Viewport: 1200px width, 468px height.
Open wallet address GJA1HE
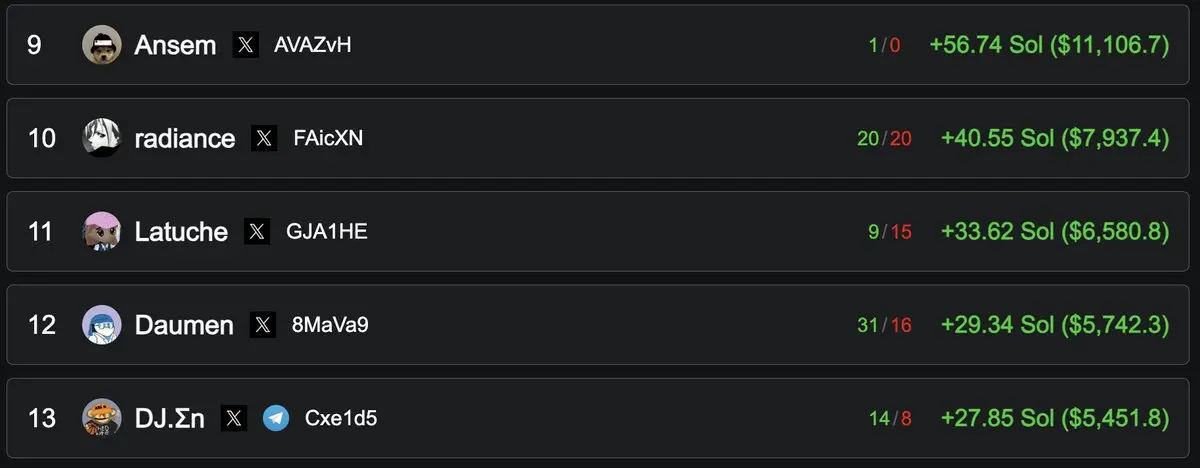(x=327, y=232)
